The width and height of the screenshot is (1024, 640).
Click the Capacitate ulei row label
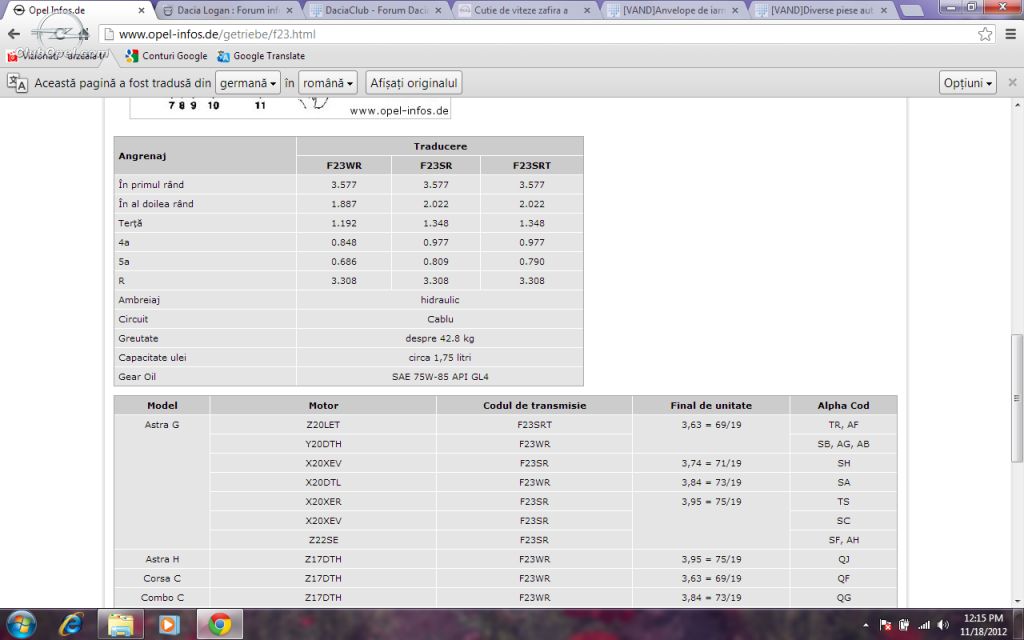[152, 357]
